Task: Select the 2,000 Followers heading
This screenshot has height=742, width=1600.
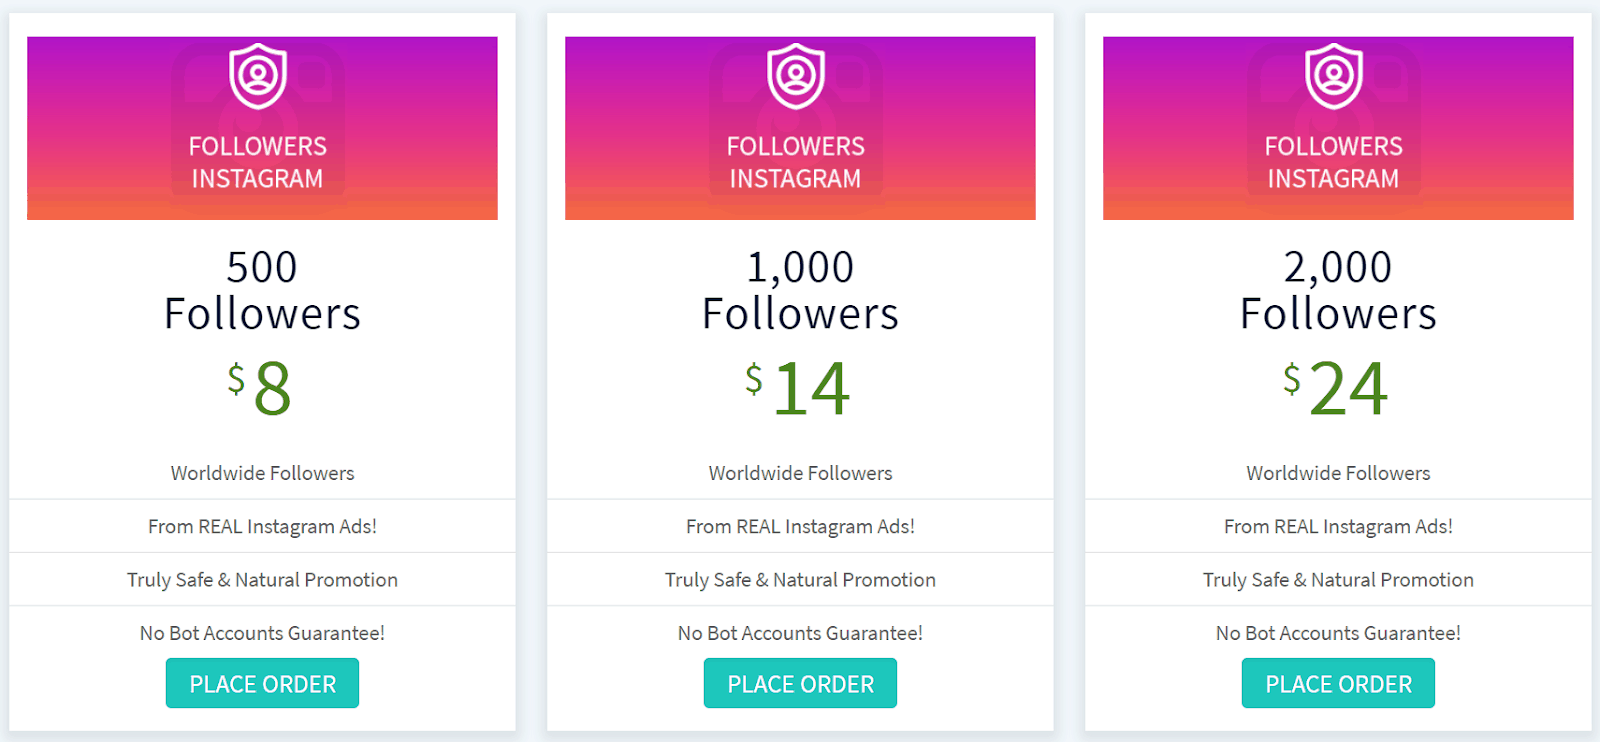Action: click(1338, 290)
